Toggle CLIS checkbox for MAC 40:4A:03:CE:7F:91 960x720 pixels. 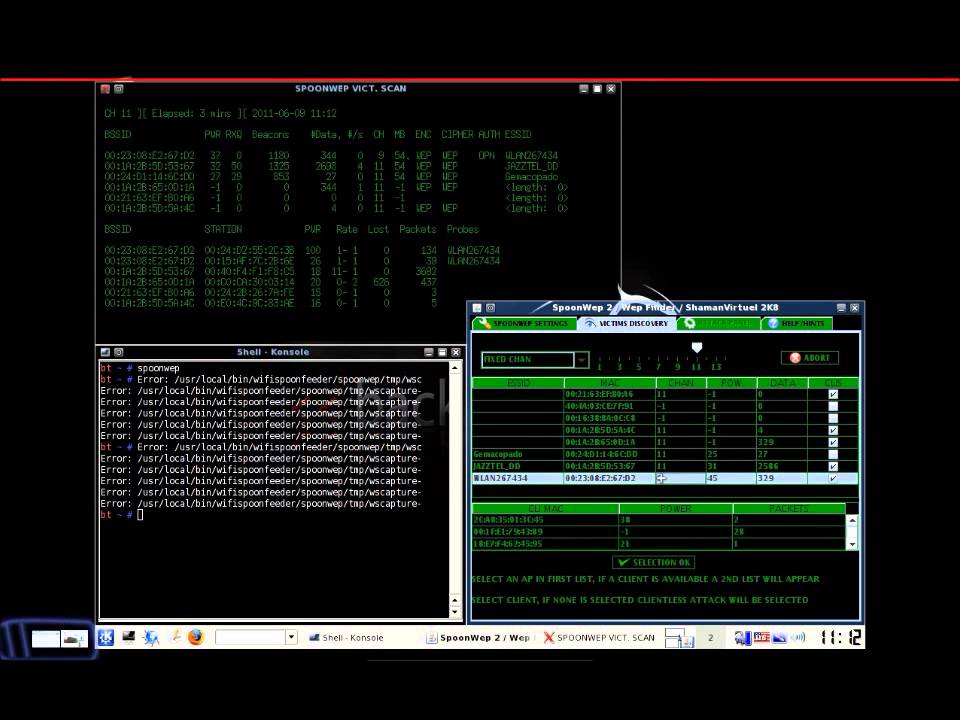pyautogui.click(x=833, y=406)
